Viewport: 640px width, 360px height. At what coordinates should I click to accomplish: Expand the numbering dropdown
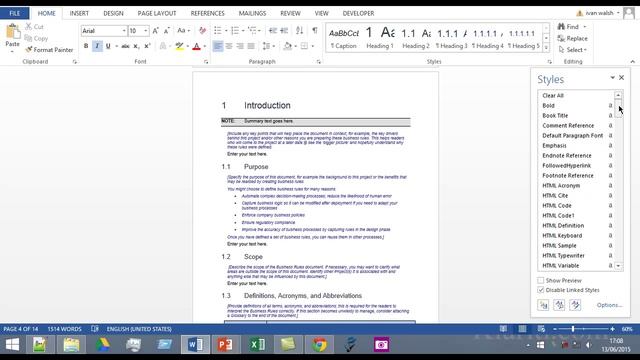[243, 31]
